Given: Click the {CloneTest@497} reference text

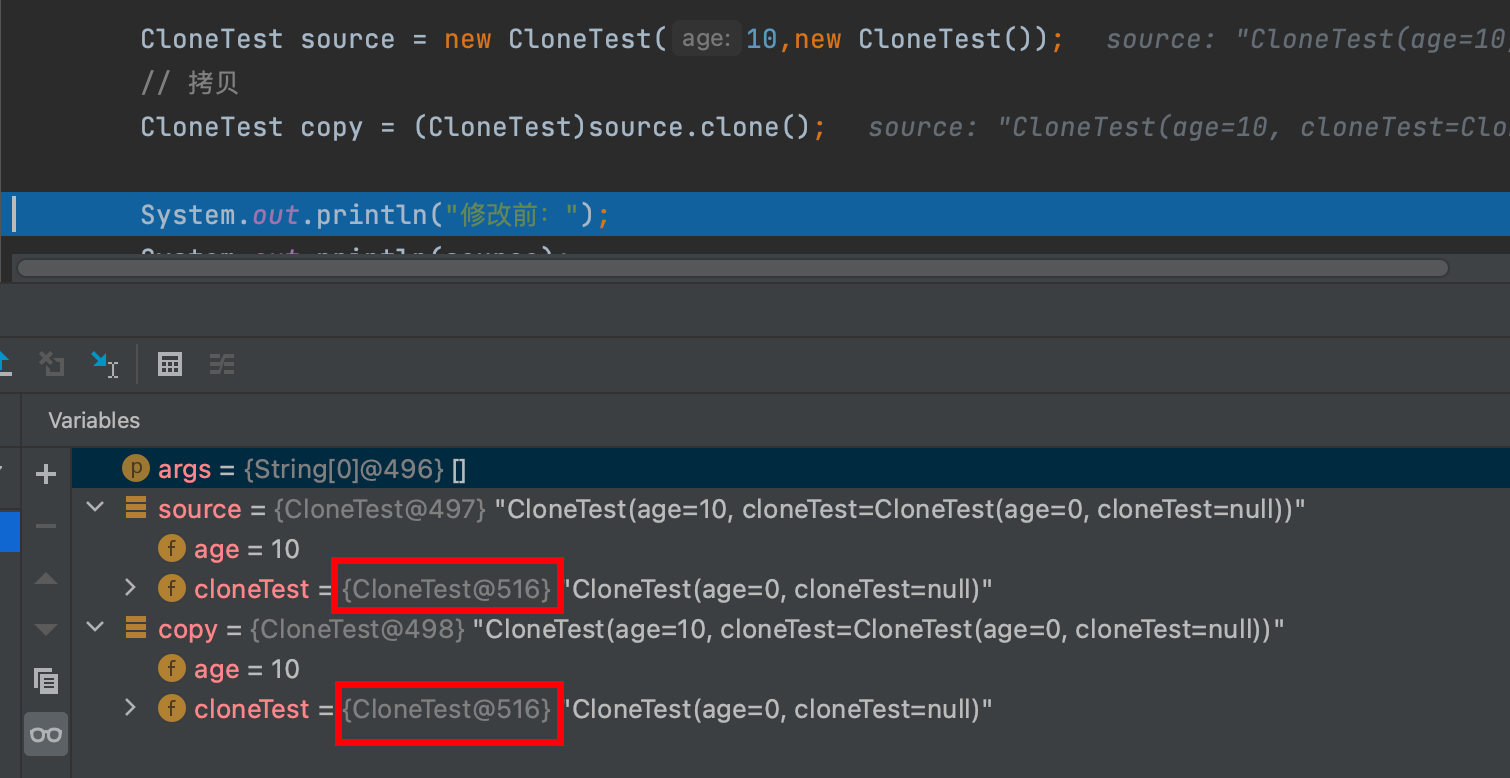Looking at the screenshot, I should [x=380, y=509].
